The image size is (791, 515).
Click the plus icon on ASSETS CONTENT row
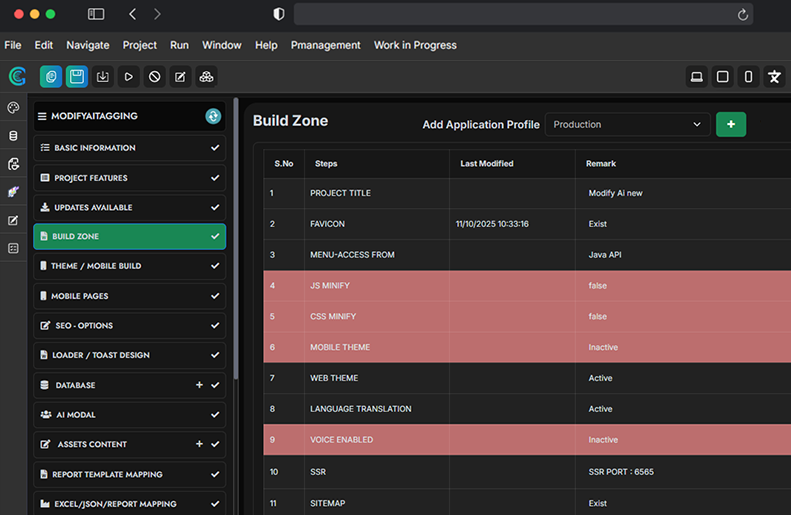[x=199, y=444]
